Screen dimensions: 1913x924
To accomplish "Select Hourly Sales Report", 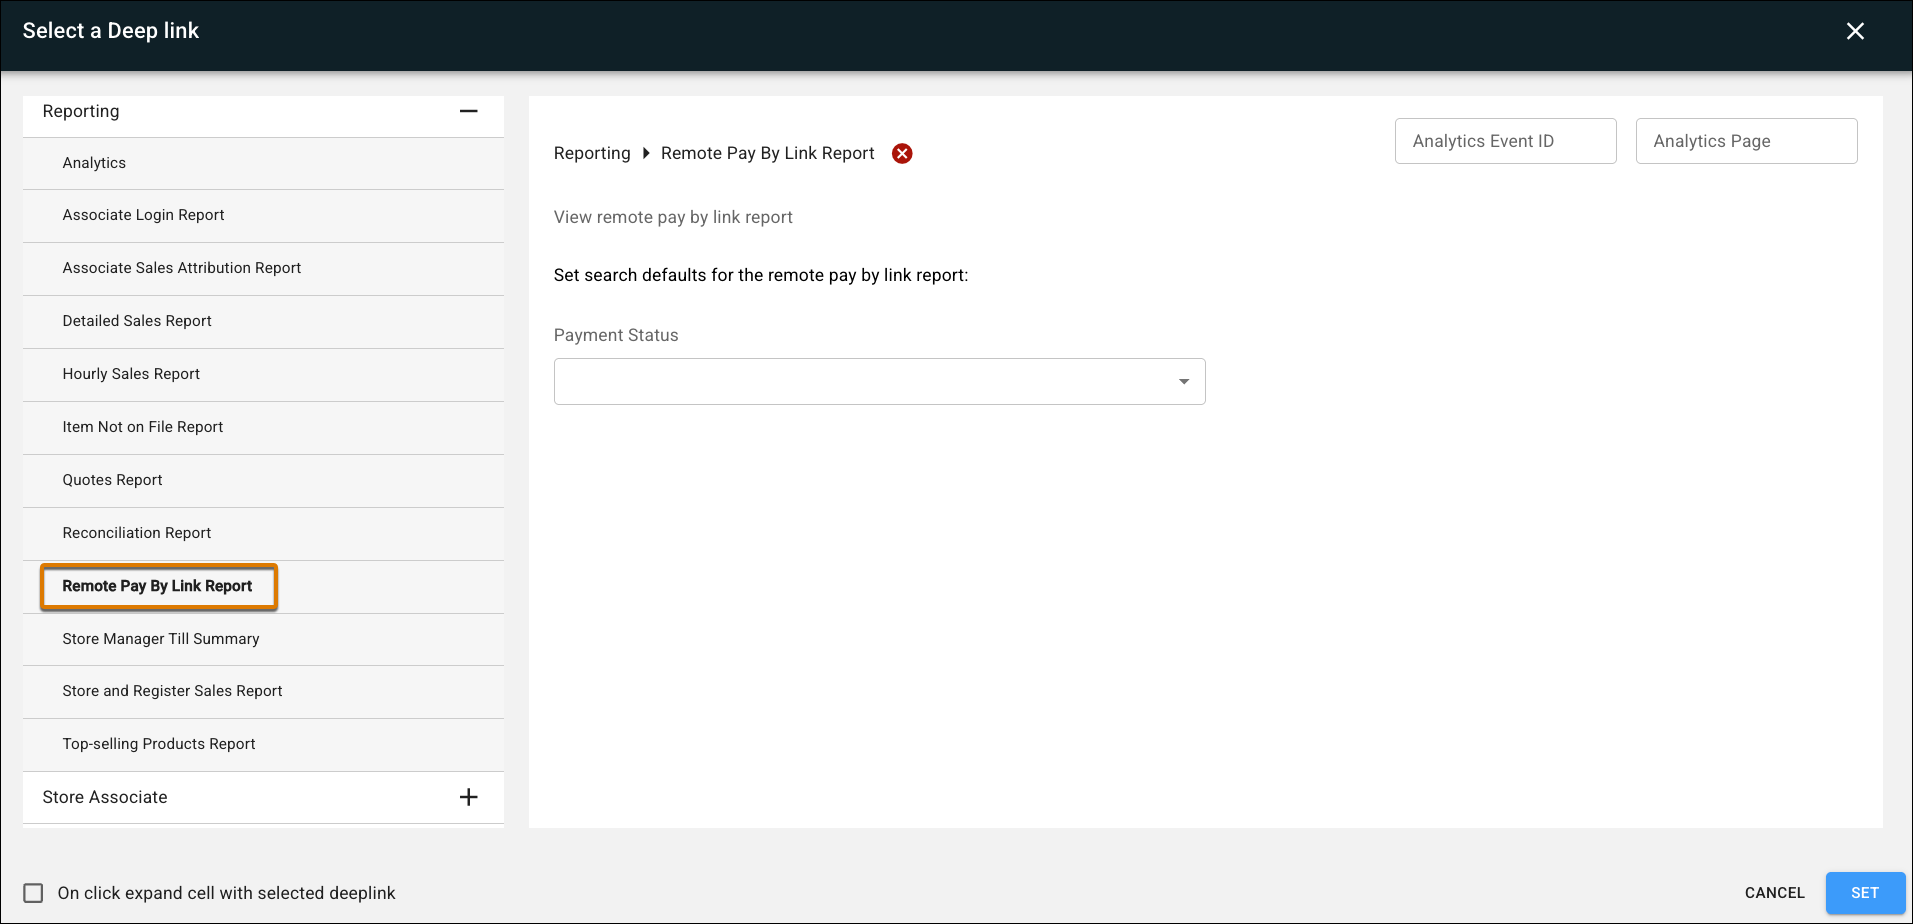I will click(263, 374).
